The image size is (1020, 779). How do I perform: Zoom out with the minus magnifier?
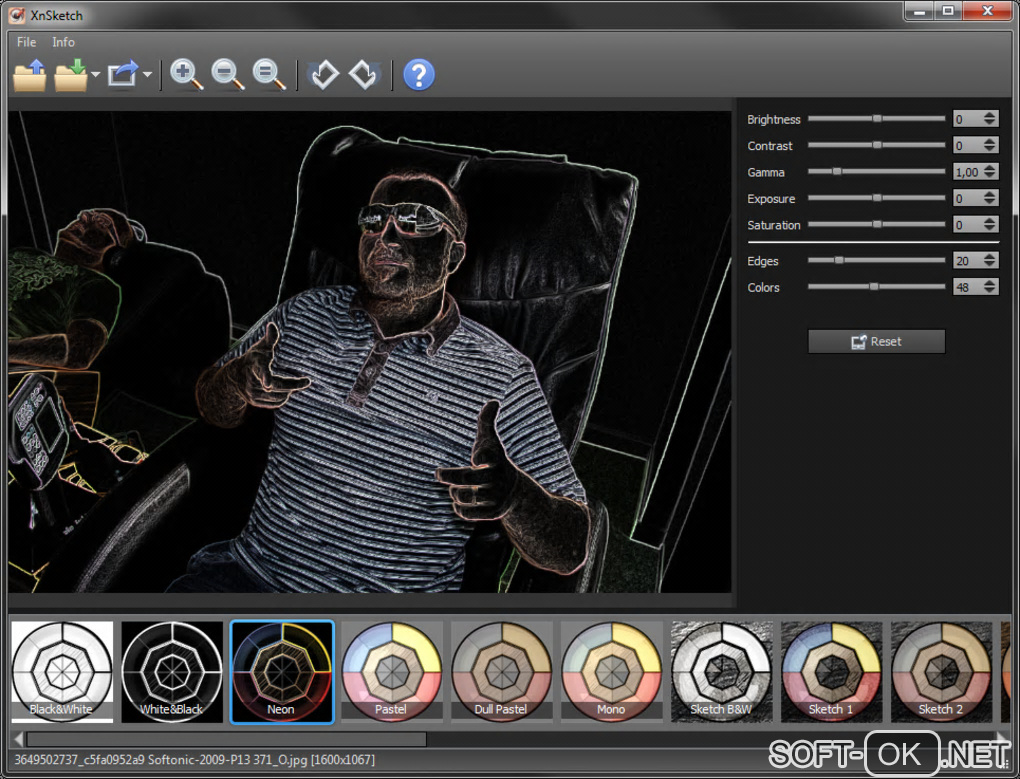[228, 75]
